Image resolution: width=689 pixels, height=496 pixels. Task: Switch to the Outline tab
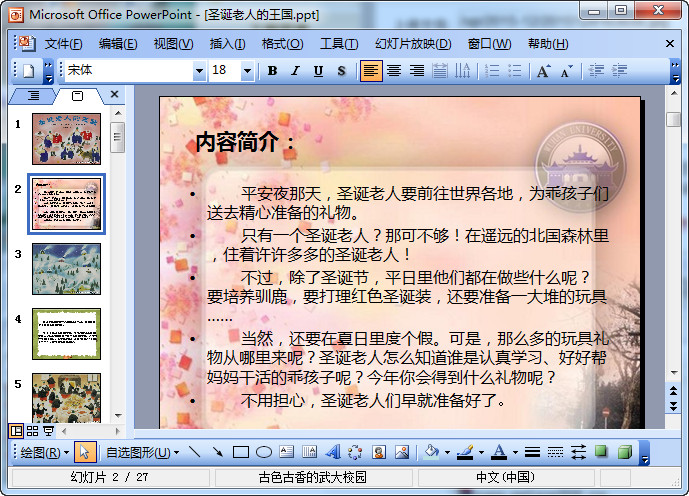[x=33, y=96]
